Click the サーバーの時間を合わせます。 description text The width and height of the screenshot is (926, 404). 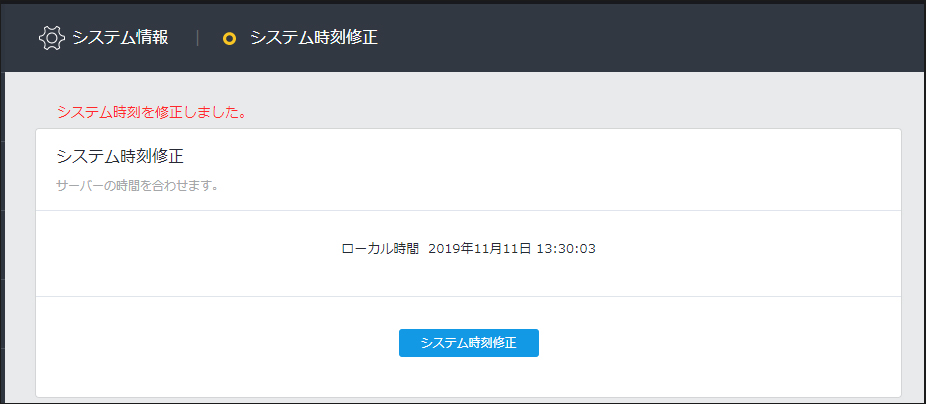click(x=138, y=186)
